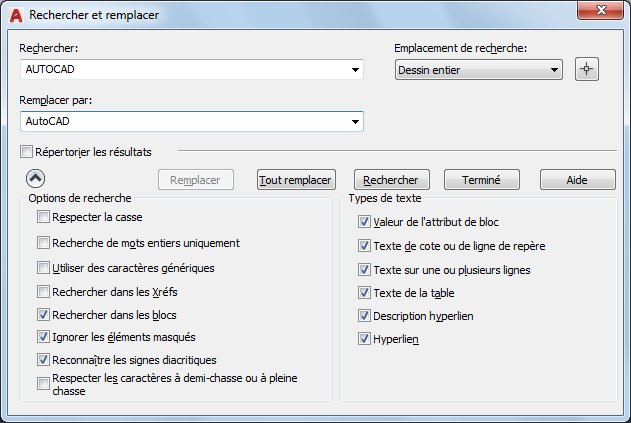631x423 pixels.
Task: Toggle Texte de la table checkbox
Action: pyautogui.click(x=364, y=293)
